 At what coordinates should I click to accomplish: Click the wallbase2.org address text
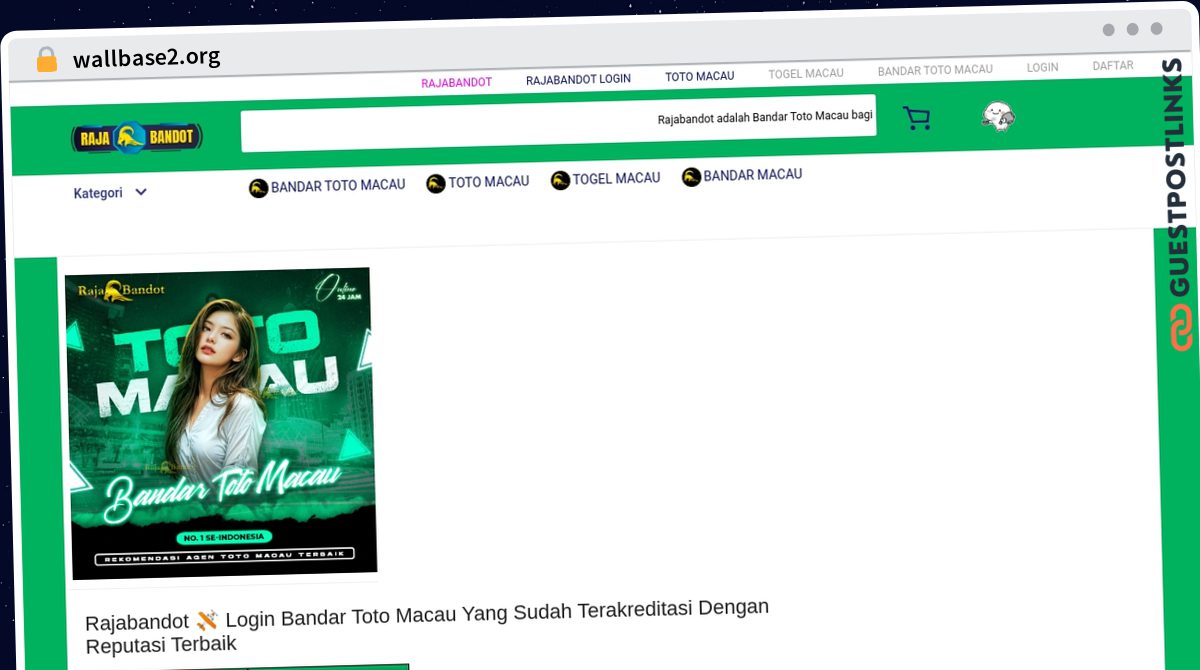pyautogui.click(x=147, y=58)
